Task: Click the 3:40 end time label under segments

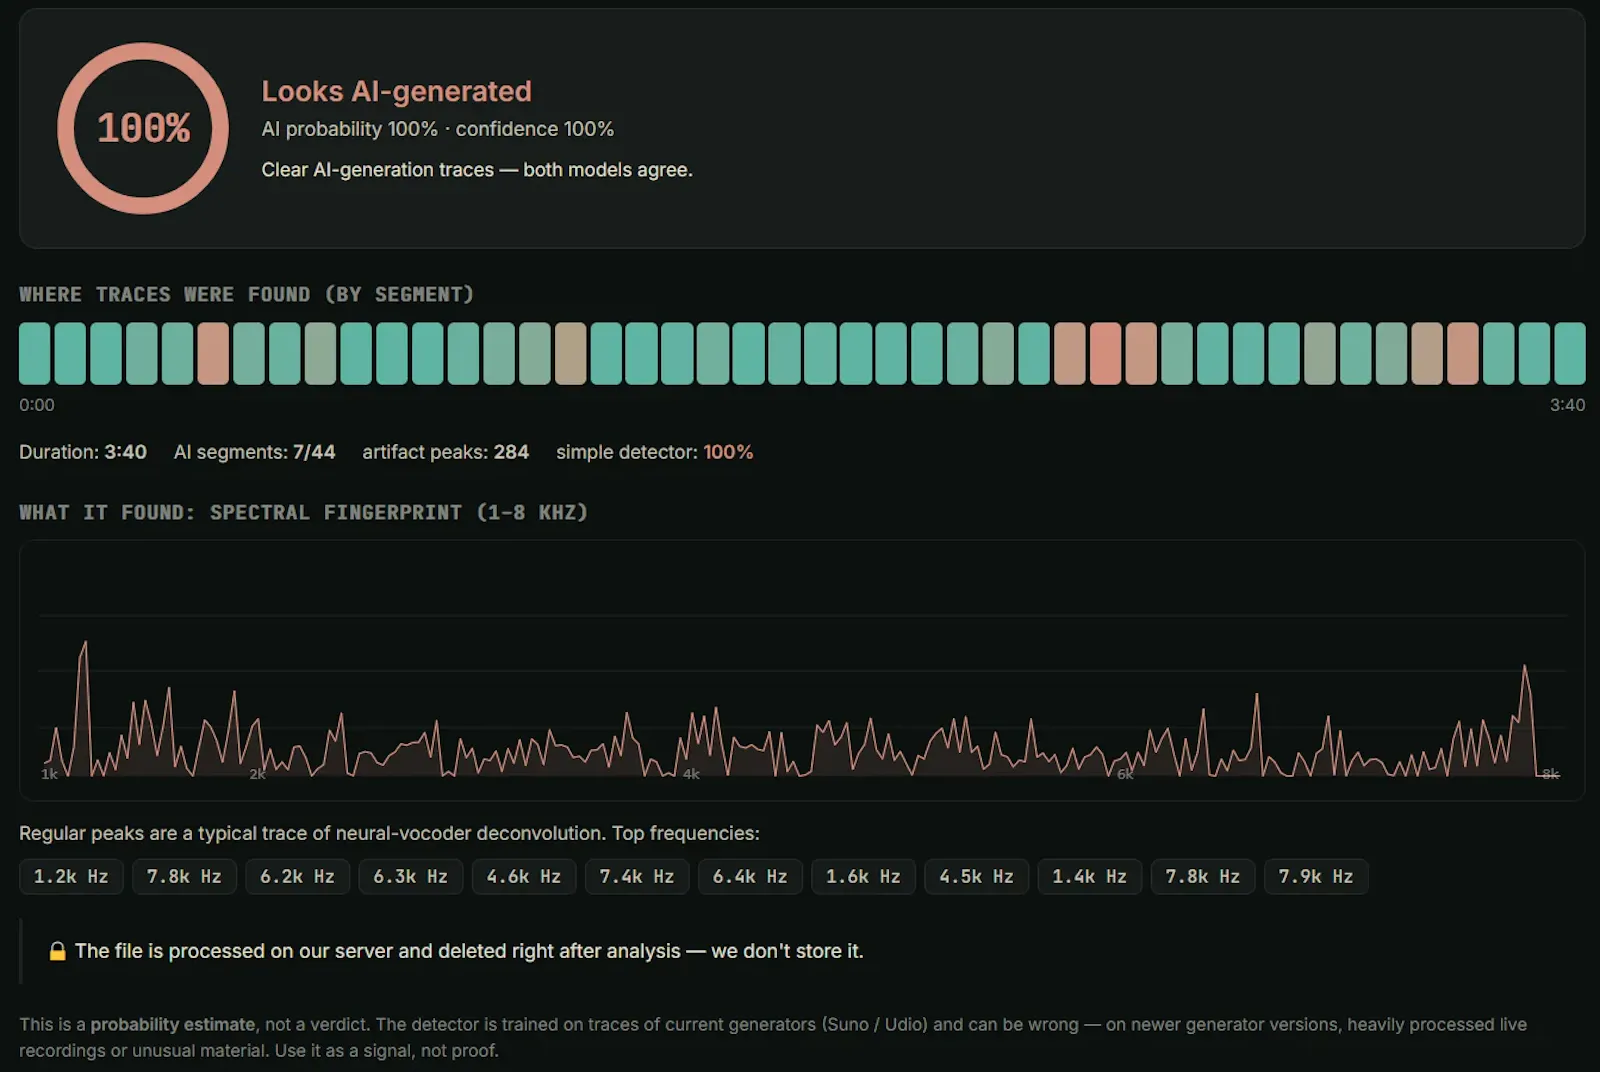Action: tap(1567, 405)
